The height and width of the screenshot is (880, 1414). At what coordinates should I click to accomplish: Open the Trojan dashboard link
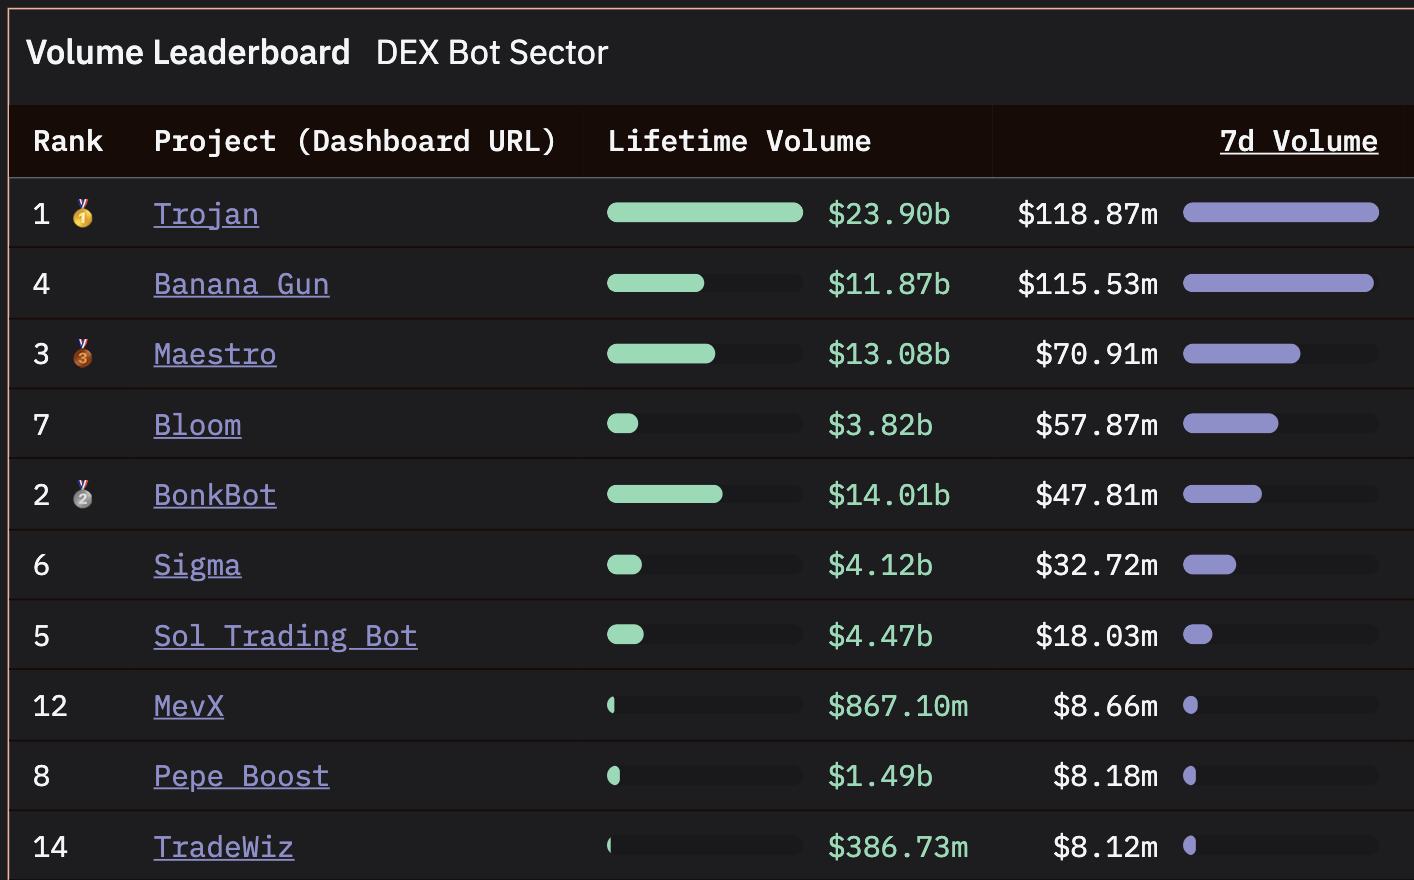206,214
